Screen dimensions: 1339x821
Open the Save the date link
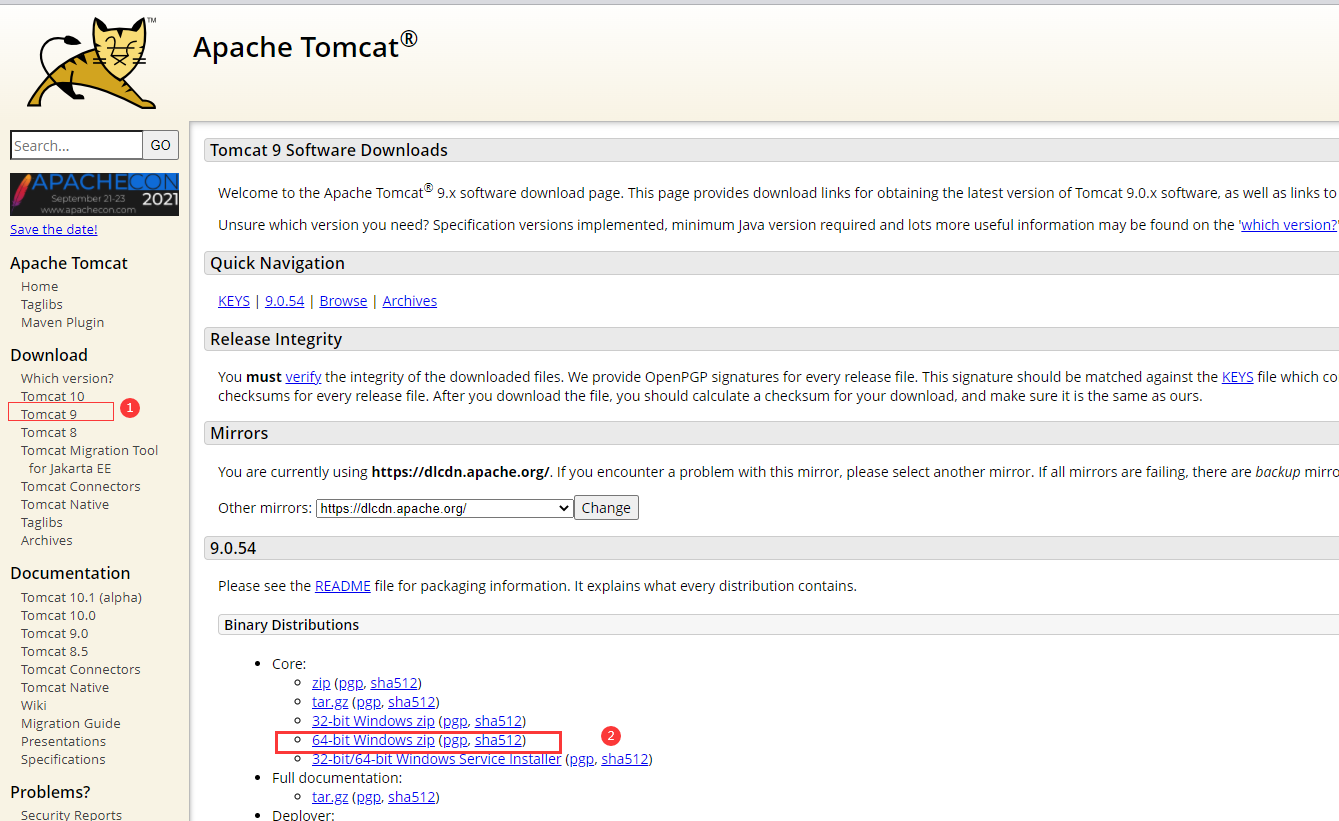point(54,229)
